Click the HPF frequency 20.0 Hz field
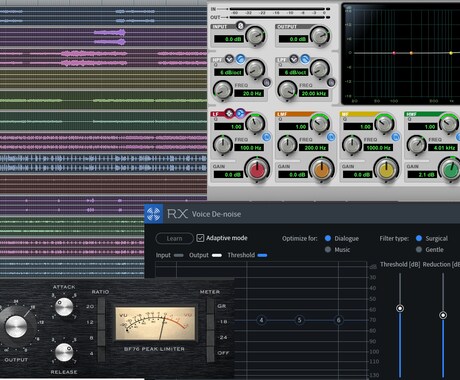Screen dimensions: 460x380 249,93
